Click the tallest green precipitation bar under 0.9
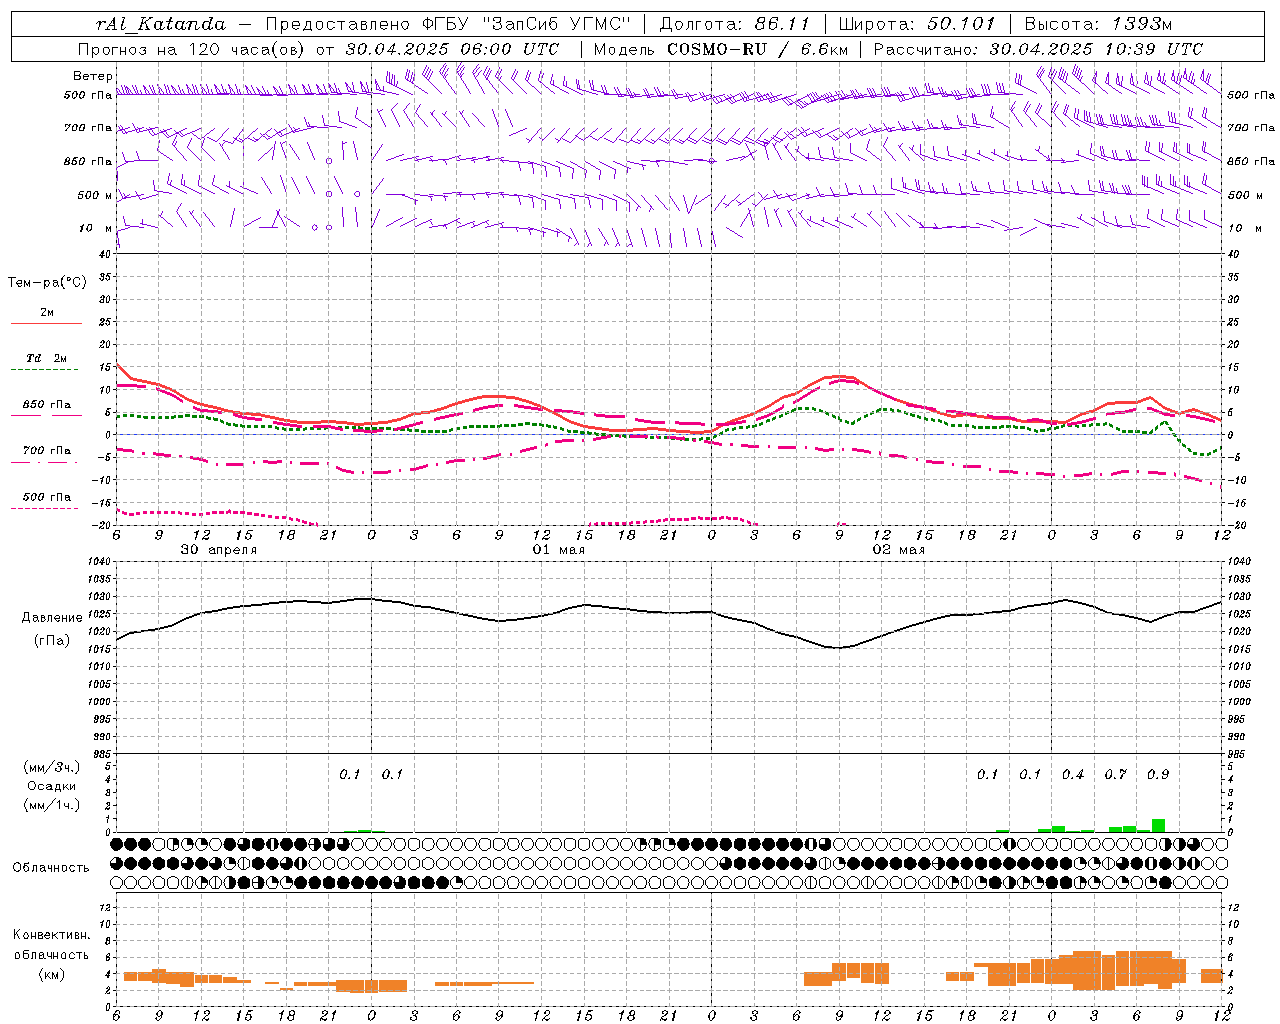 (x=1158, y=825)
